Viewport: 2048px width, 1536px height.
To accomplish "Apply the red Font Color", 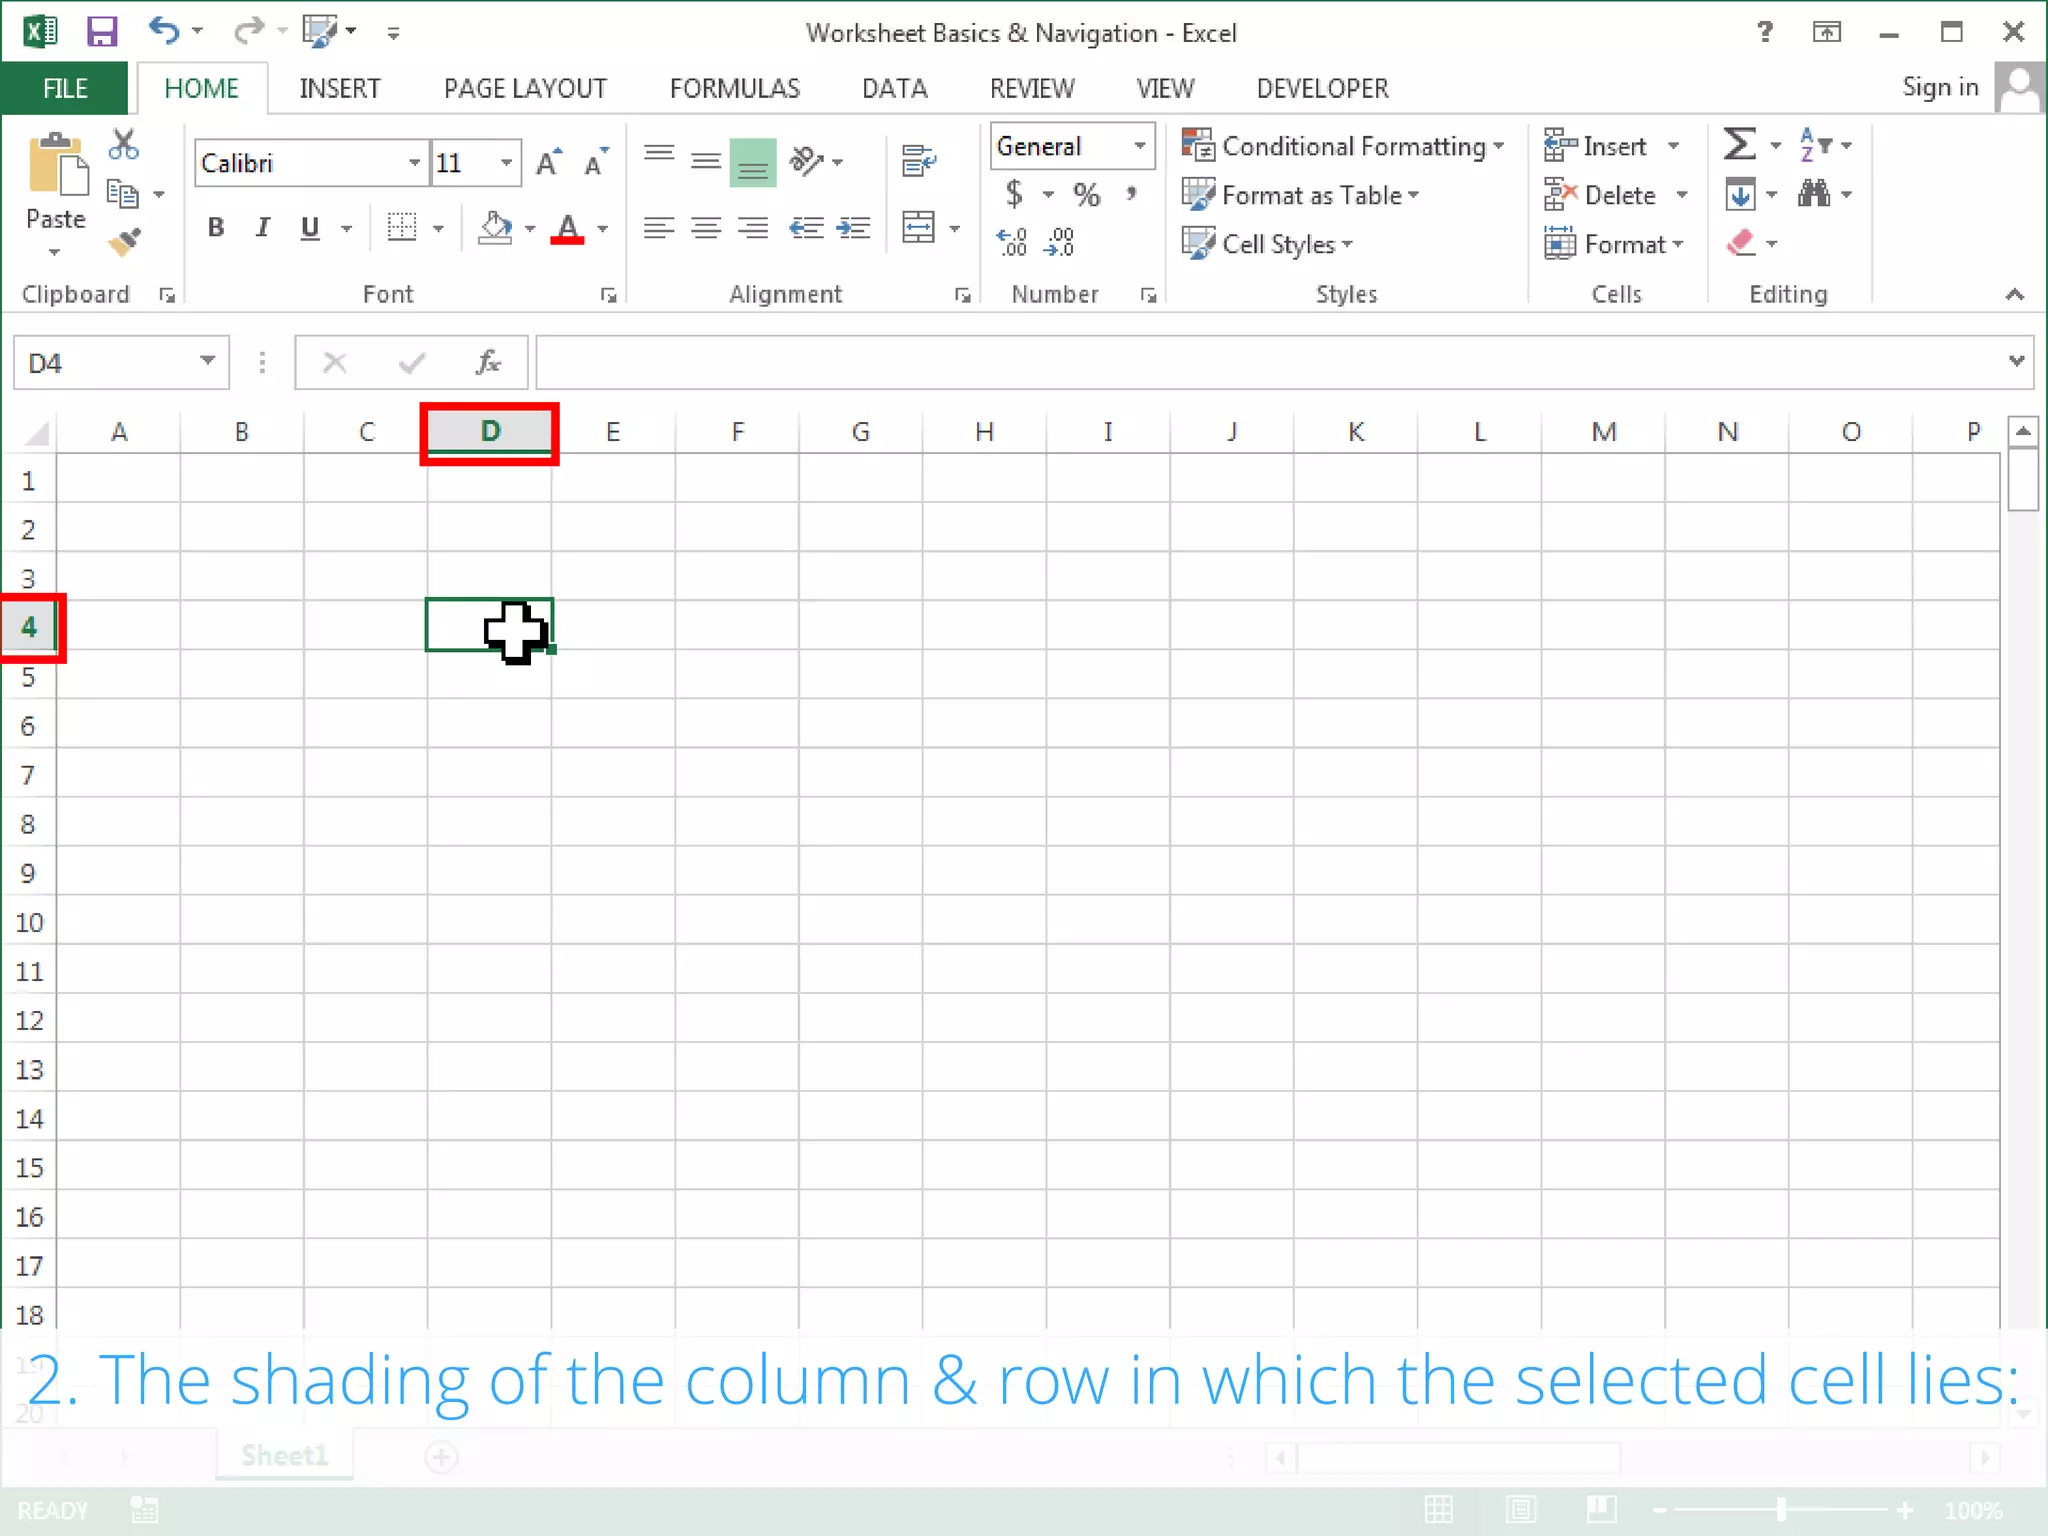I will 567,228.
